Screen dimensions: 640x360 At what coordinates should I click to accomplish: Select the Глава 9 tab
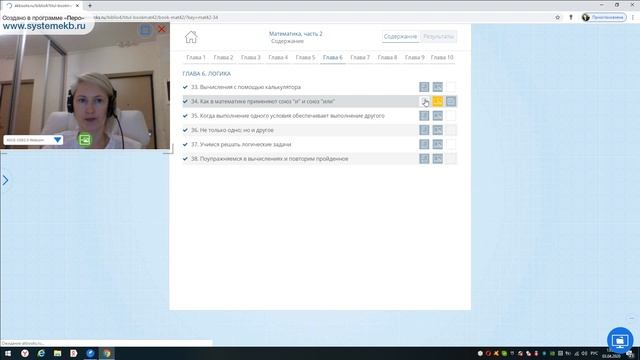[415, 58]
